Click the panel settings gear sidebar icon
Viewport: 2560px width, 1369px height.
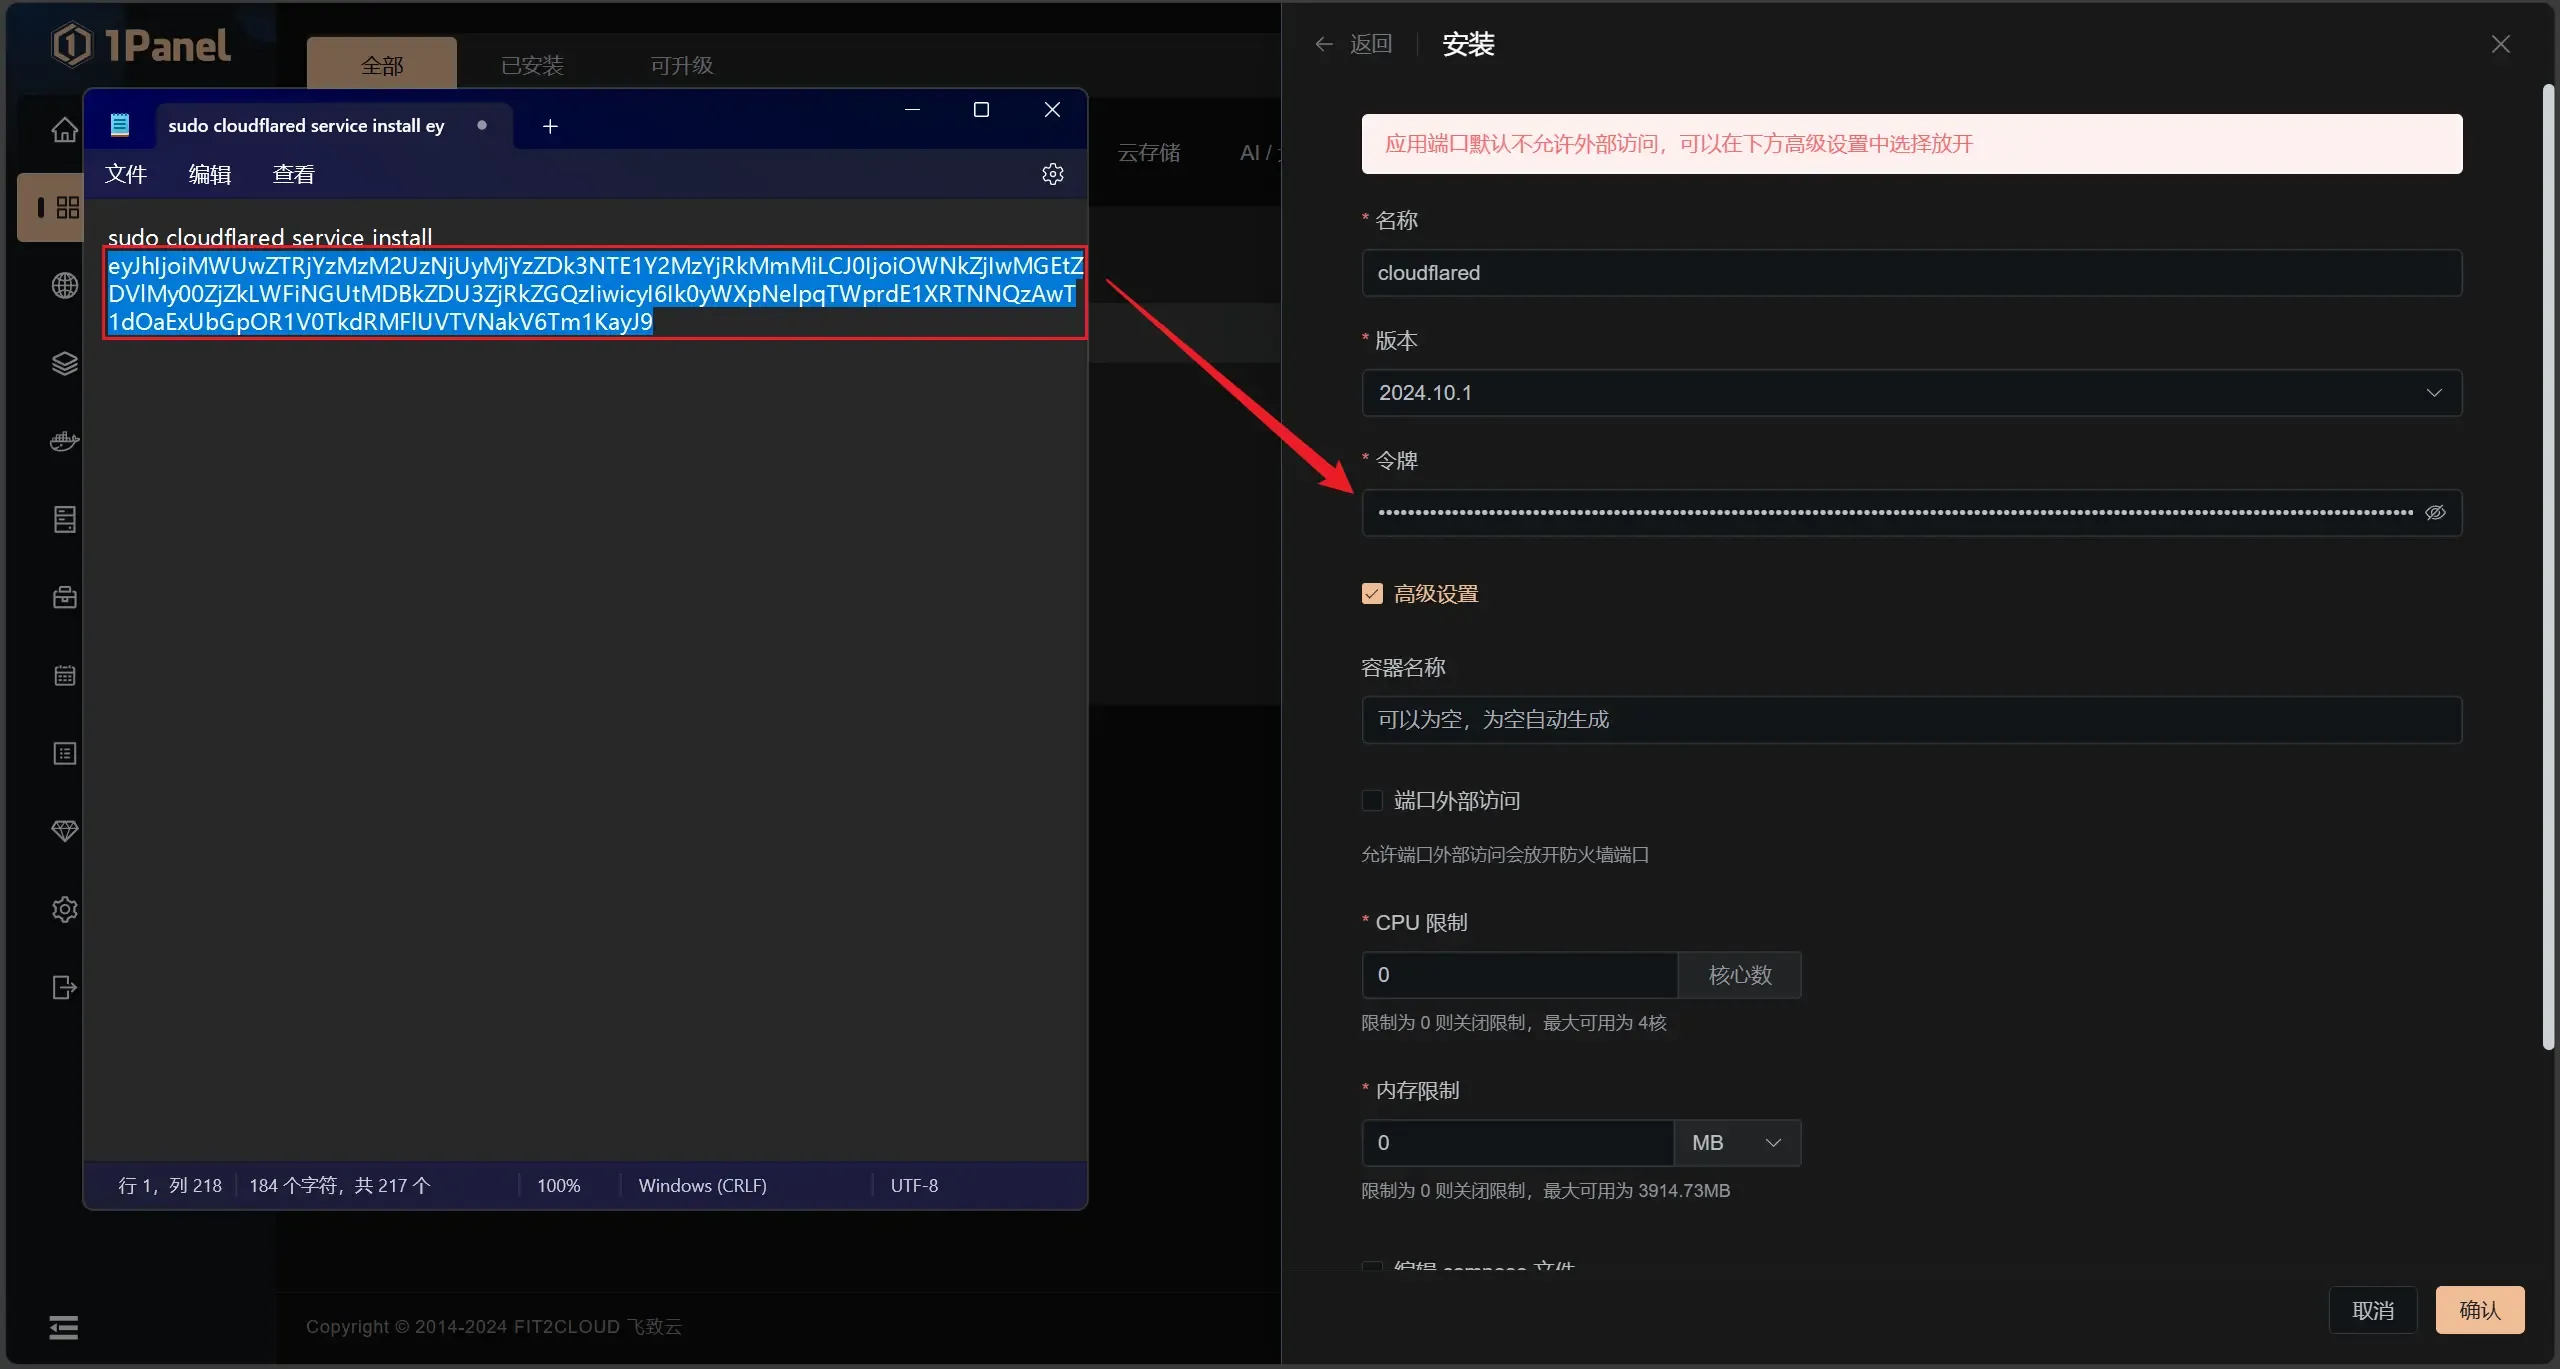[x=65, y=910]
